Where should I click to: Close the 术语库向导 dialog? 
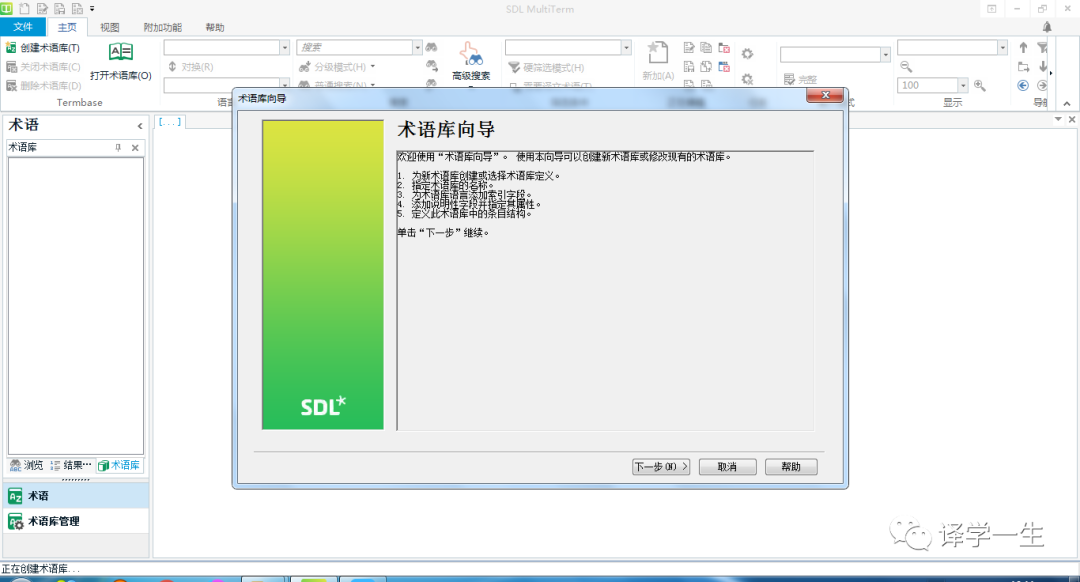click(x=825, y=95)
